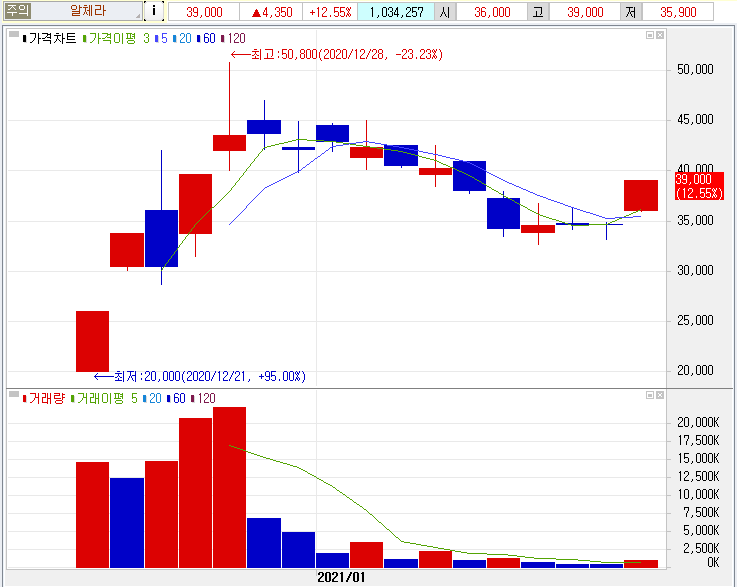The image size is (737, 587).
Task: Click the opening price 36,000 value
Action: 492,12
